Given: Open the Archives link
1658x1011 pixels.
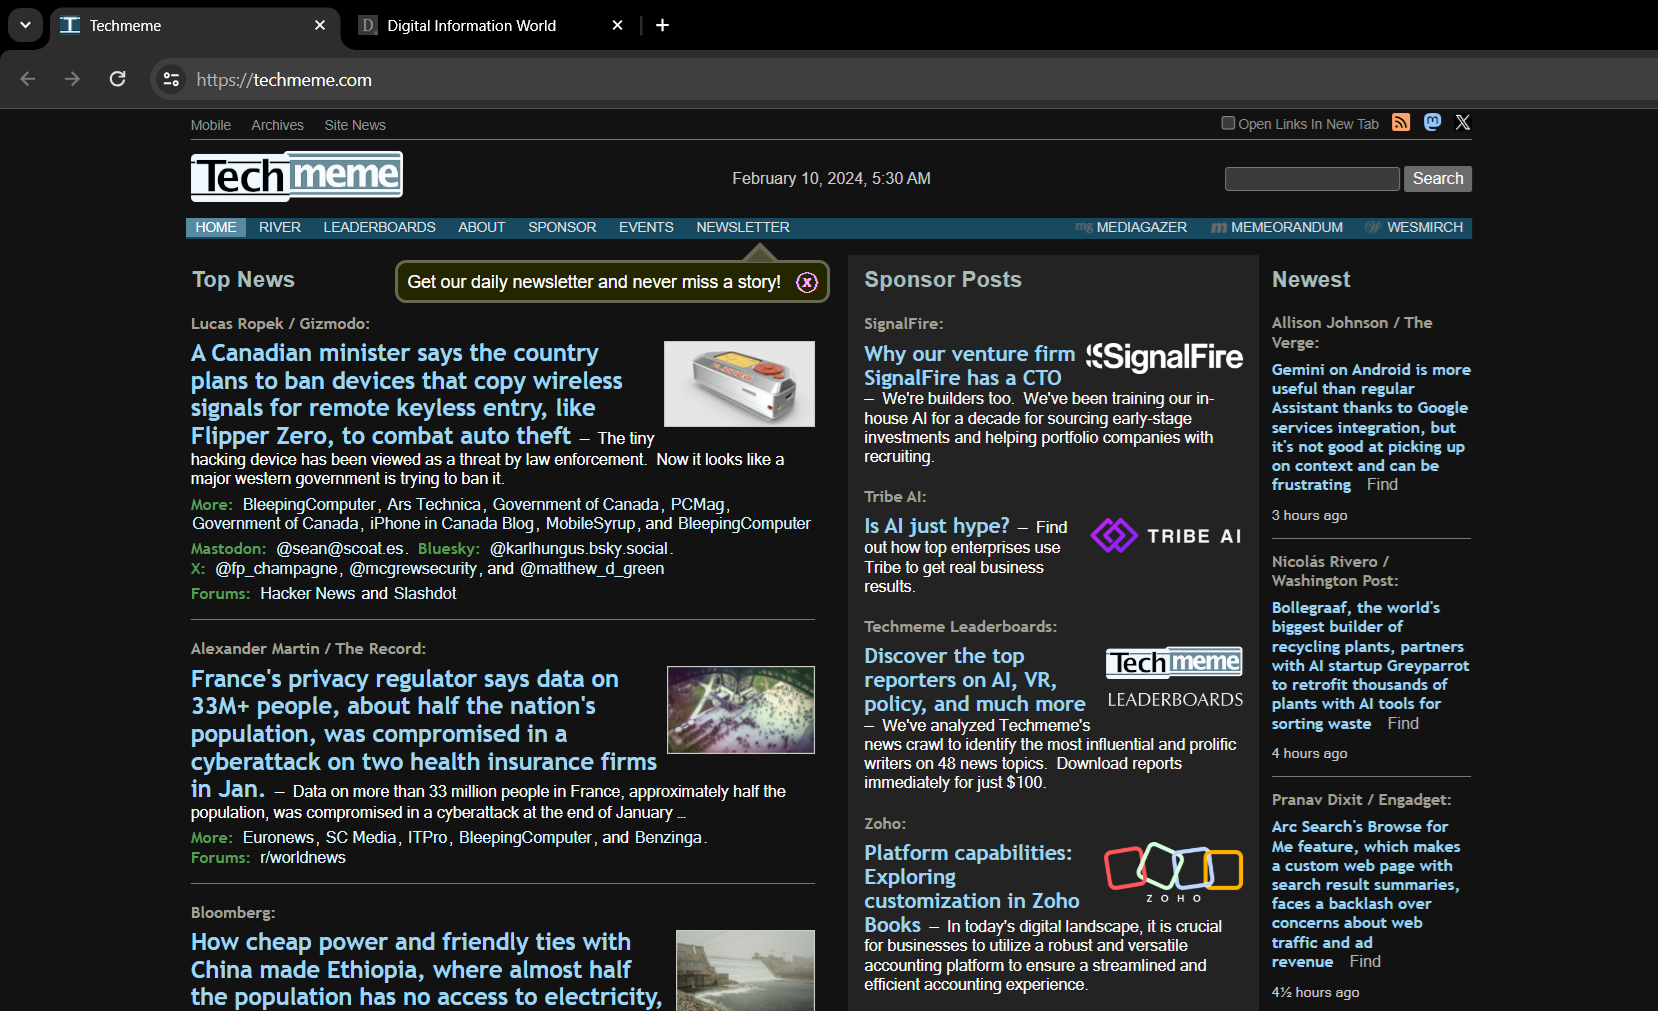Looking at the screenshot, I should pos(277,125).
